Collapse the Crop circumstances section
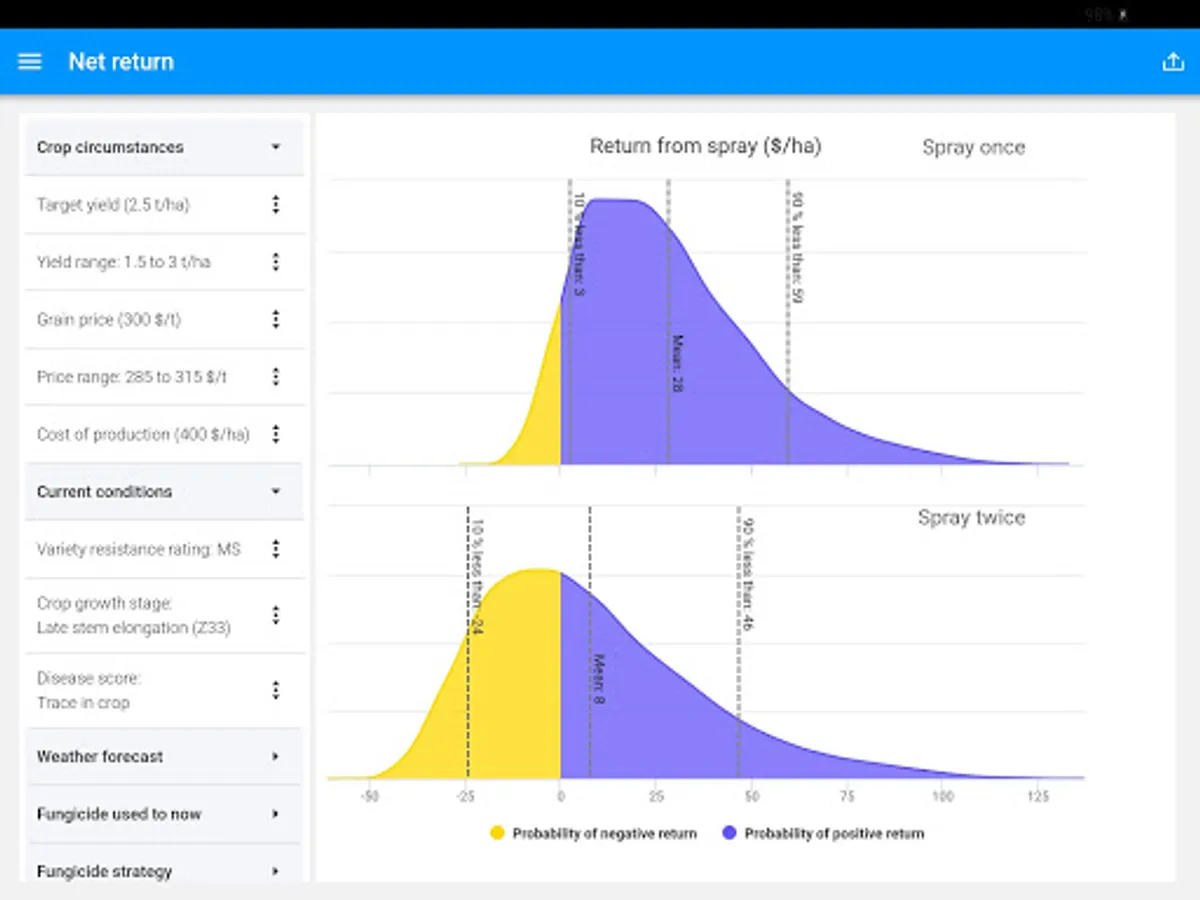 (276, 147)
